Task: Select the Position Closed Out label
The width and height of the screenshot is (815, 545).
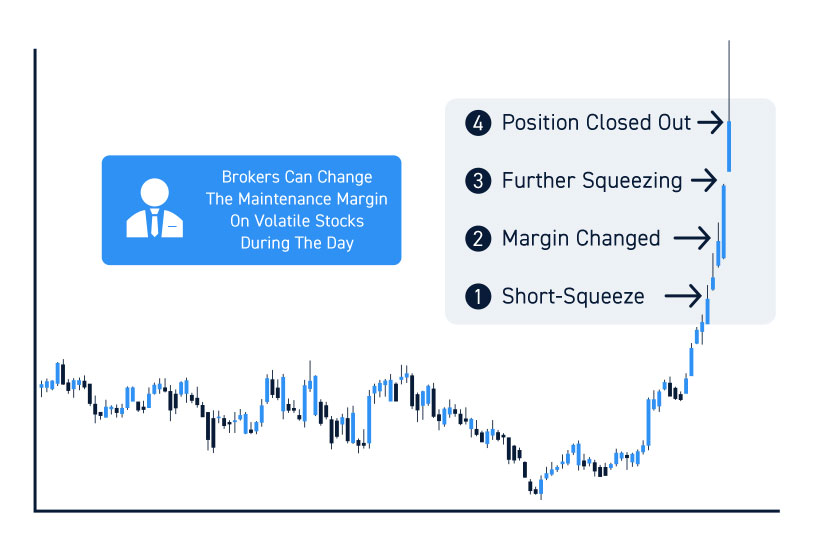Action: tap(596, 123)
